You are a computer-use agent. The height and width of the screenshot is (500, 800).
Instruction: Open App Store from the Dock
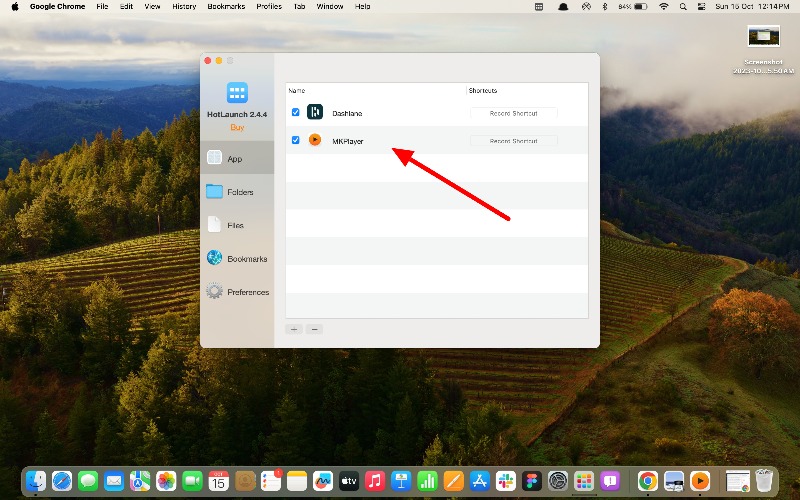click(480, 481)
